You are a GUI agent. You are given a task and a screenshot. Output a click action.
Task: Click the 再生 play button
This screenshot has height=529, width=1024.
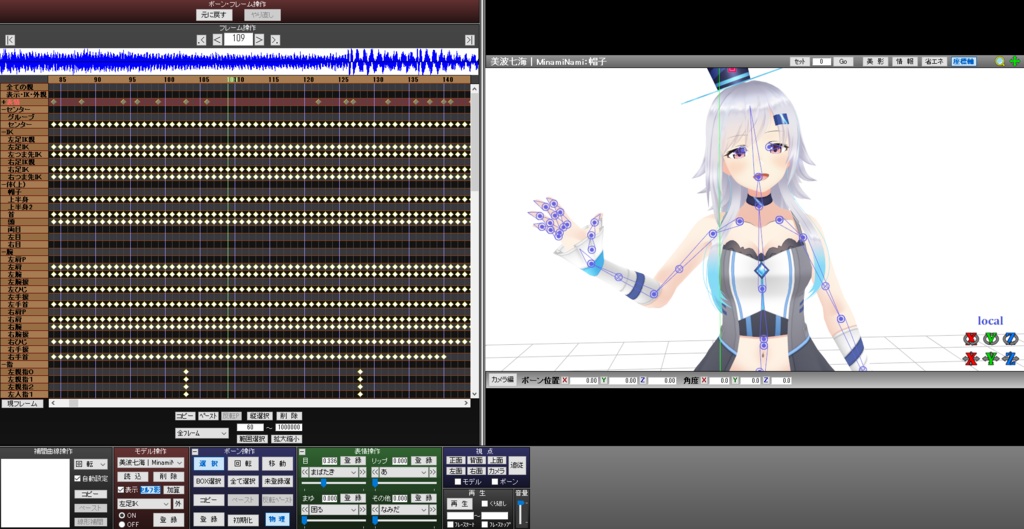pos(460,504)
